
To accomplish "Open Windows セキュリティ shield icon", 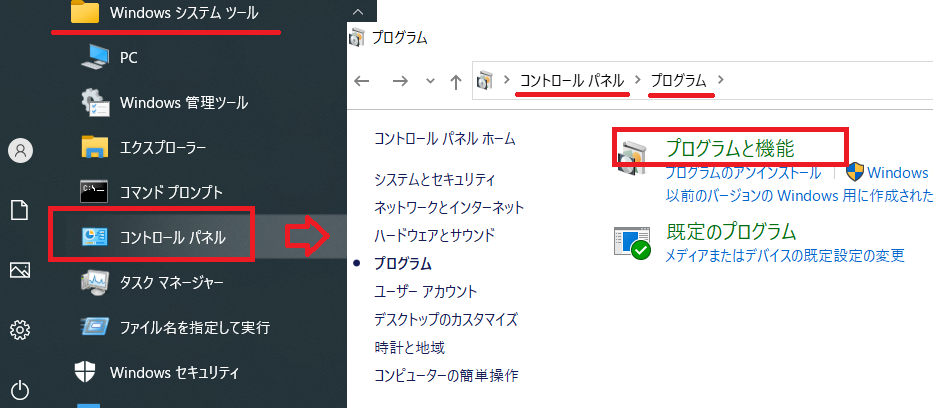I will [x=84, y=372].
